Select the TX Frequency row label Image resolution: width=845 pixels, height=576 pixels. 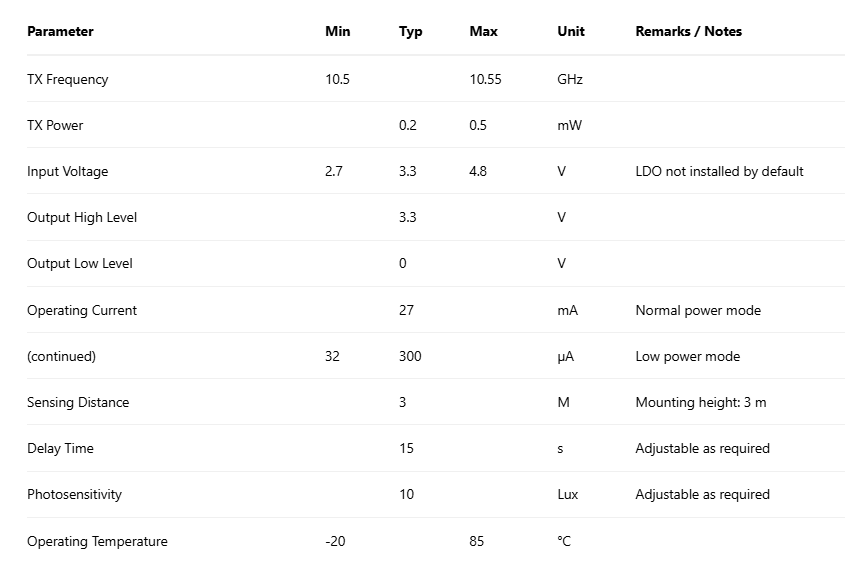[x=67, y=79]
